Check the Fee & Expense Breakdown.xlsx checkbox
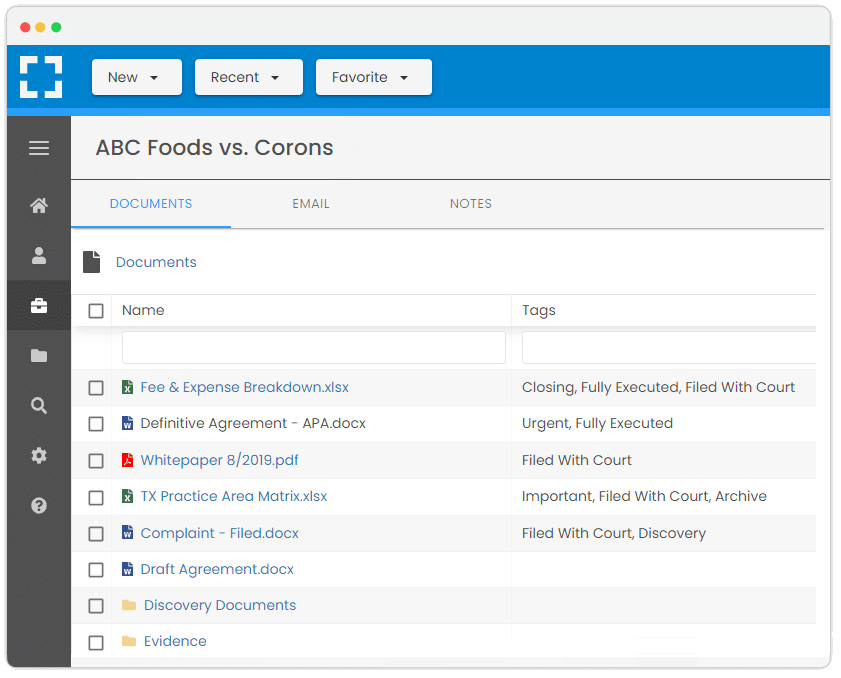The height and width of the screenshot is (678, 841). [96, 388]
